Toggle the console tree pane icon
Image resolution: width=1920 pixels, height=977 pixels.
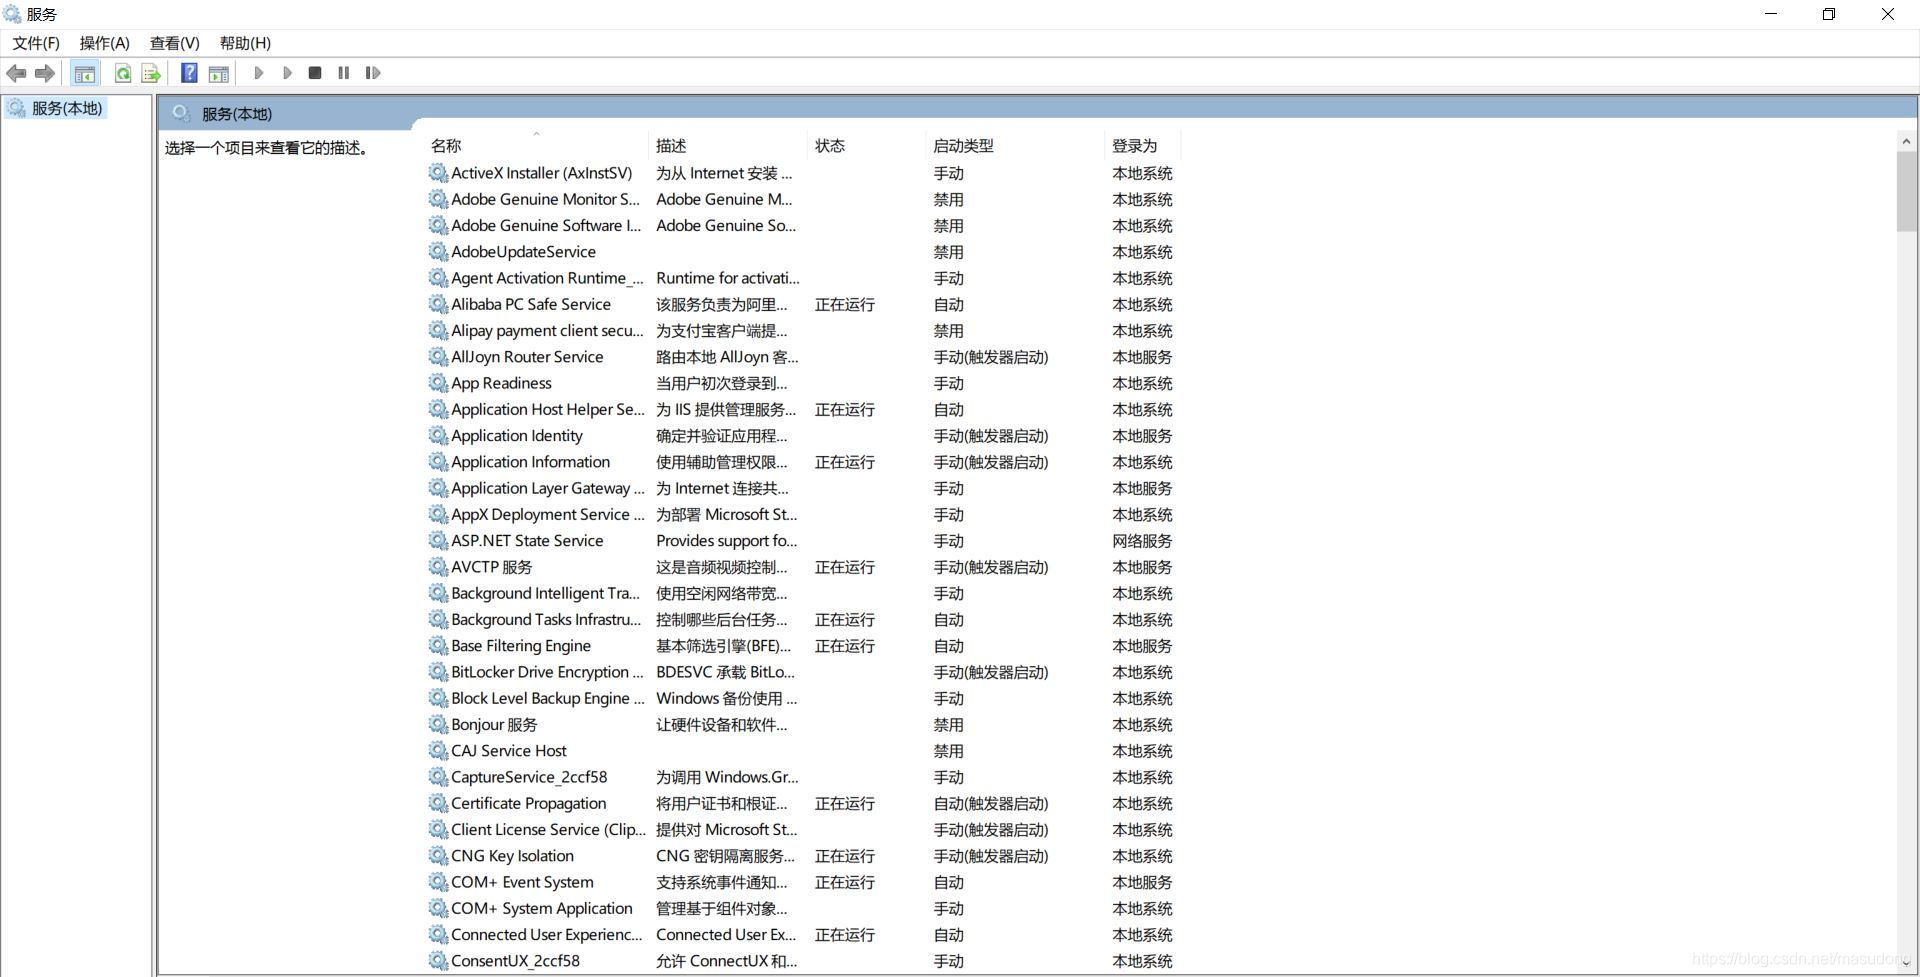tap(85, 73)
